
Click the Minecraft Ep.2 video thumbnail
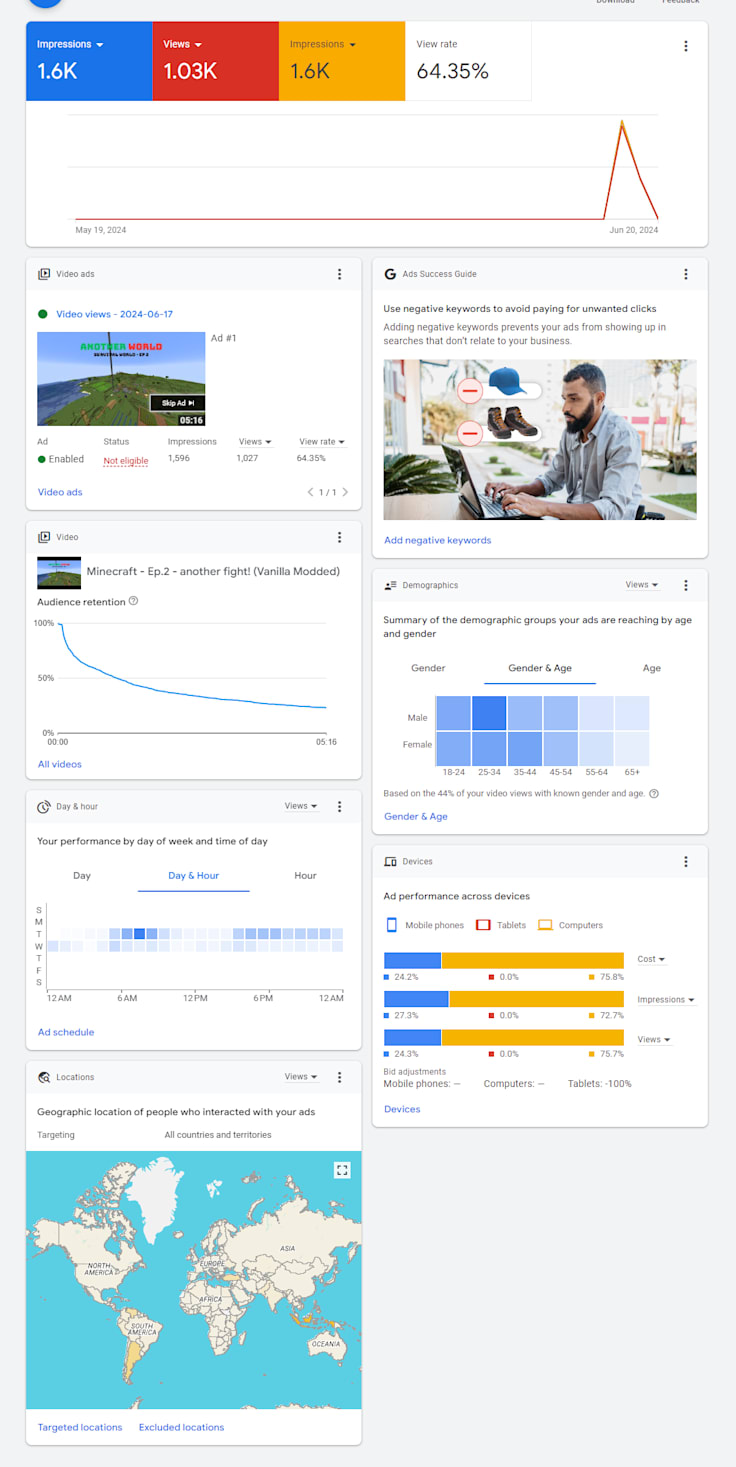coord(59,572)
